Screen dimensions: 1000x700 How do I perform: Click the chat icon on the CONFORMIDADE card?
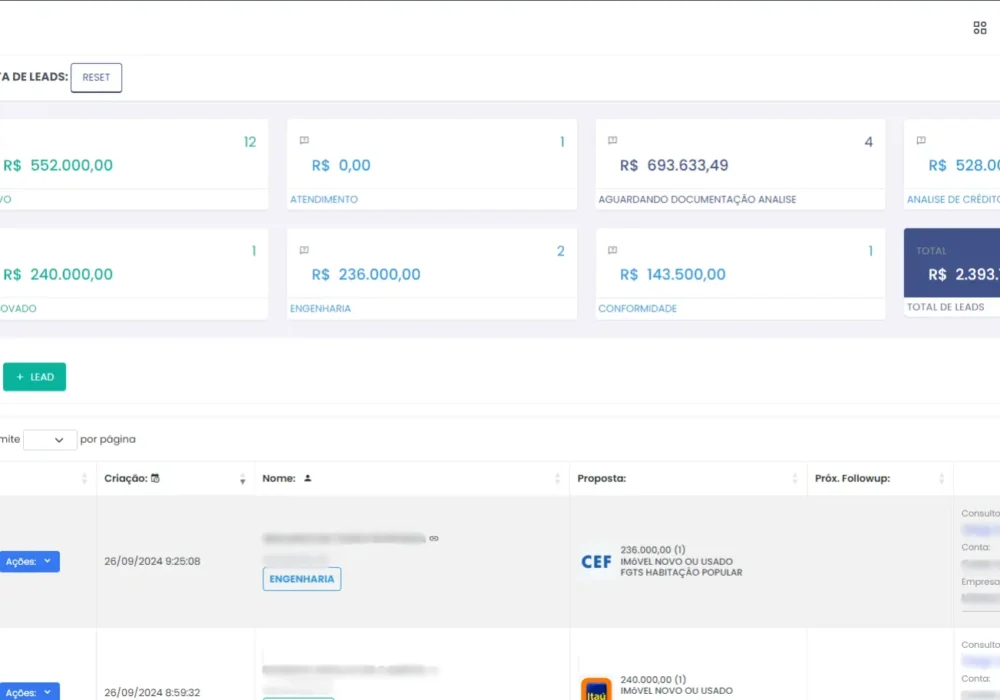(x=613, y=249)
